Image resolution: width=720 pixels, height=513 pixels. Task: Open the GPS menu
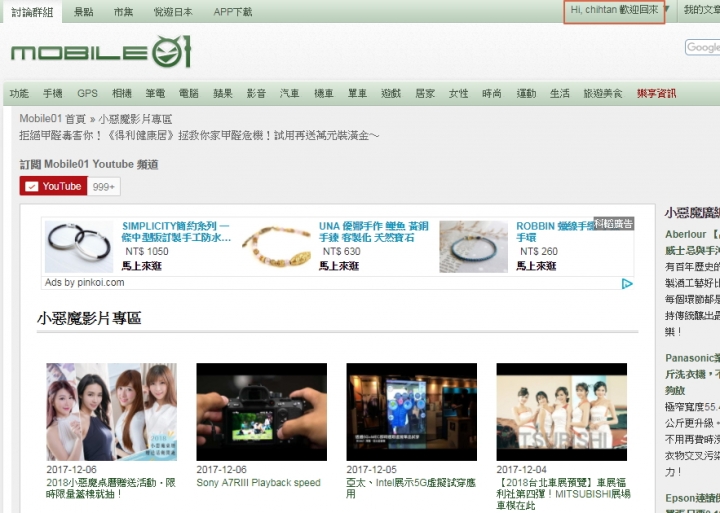pyautogui.click(x=87, y=94)
